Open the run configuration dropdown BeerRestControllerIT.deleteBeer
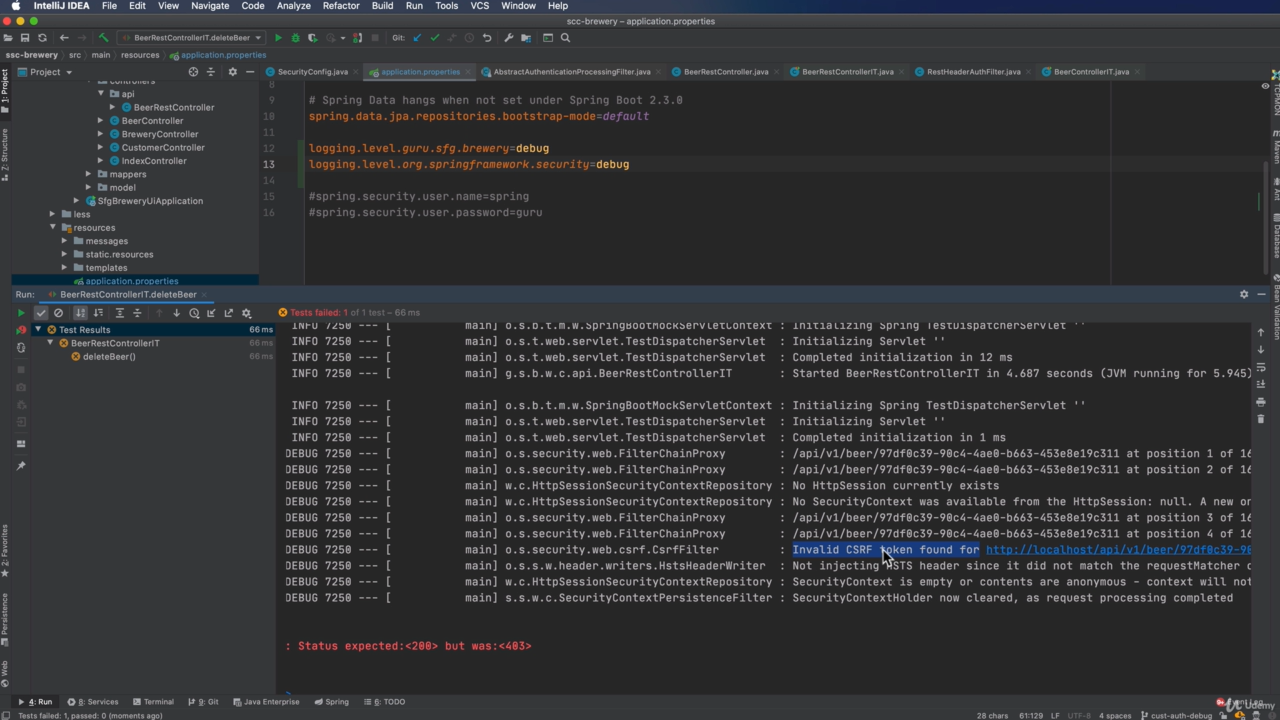This screenshot has height=720, width=1280. coord(190,38)
